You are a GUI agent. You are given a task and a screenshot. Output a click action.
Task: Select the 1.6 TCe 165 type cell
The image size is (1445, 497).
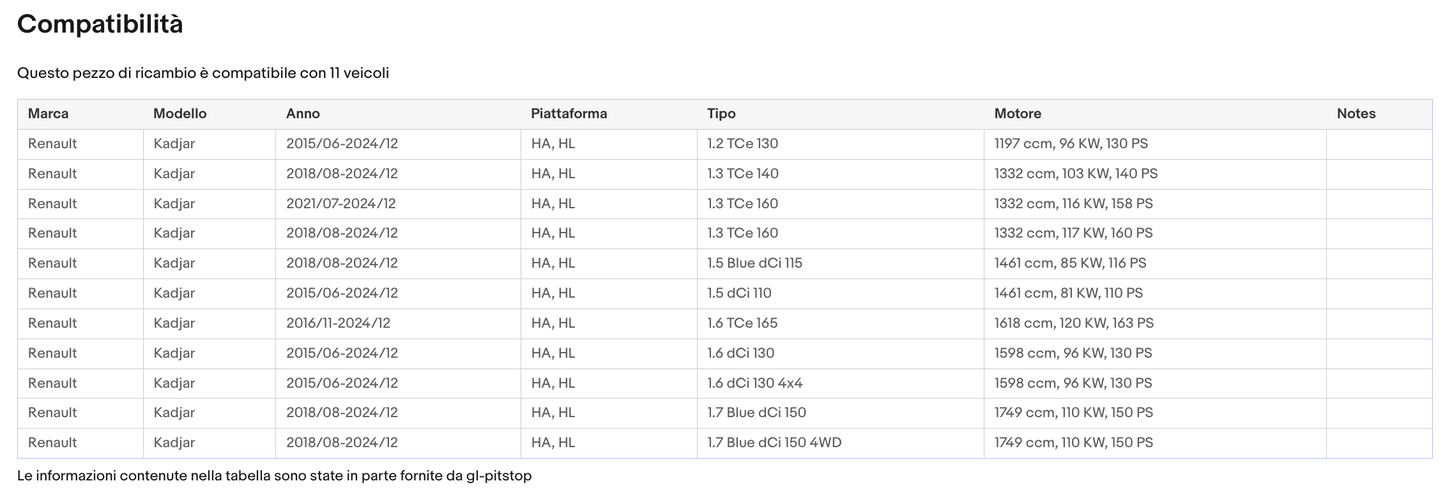pos(742,323)
